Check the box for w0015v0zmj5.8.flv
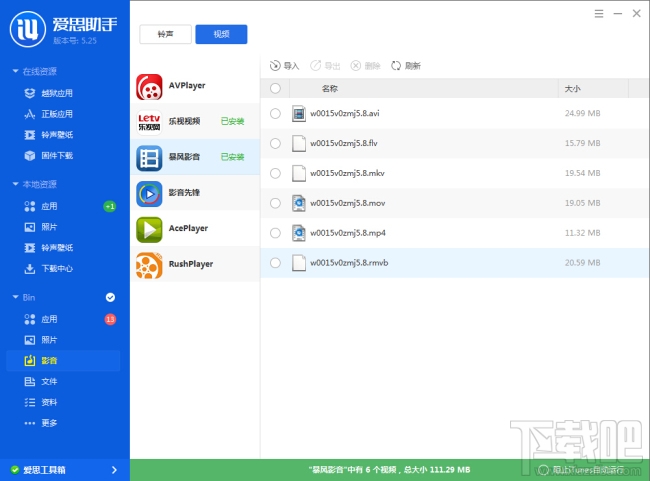650x481 pixels. tap(275, 143)
